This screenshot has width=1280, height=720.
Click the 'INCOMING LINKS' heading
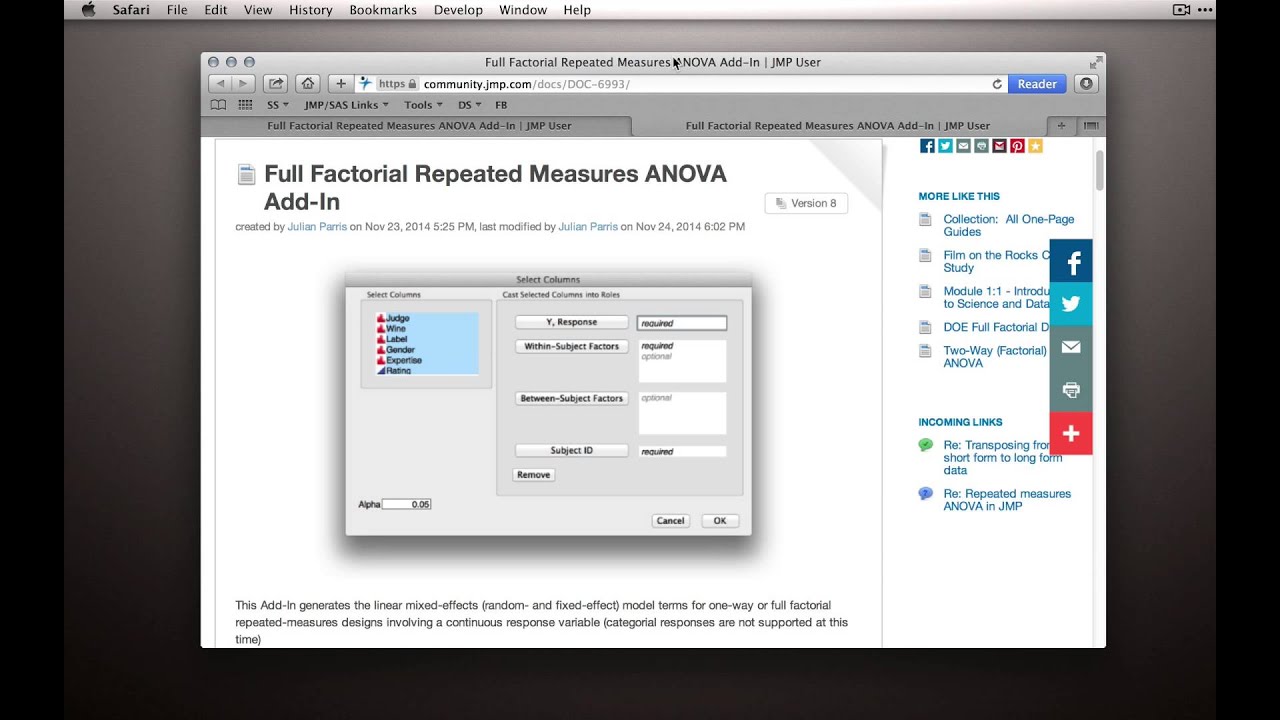click(x=960, y=422)
